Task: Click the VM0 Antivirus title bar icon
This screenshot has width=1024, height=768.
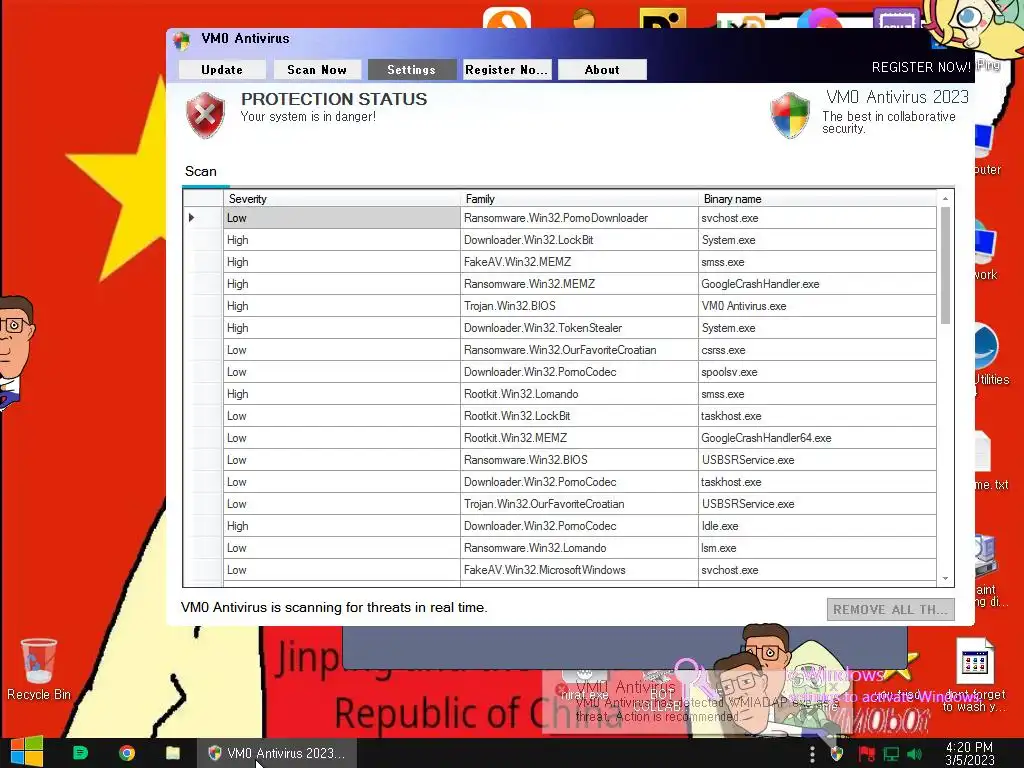Action: pos(182,40)
